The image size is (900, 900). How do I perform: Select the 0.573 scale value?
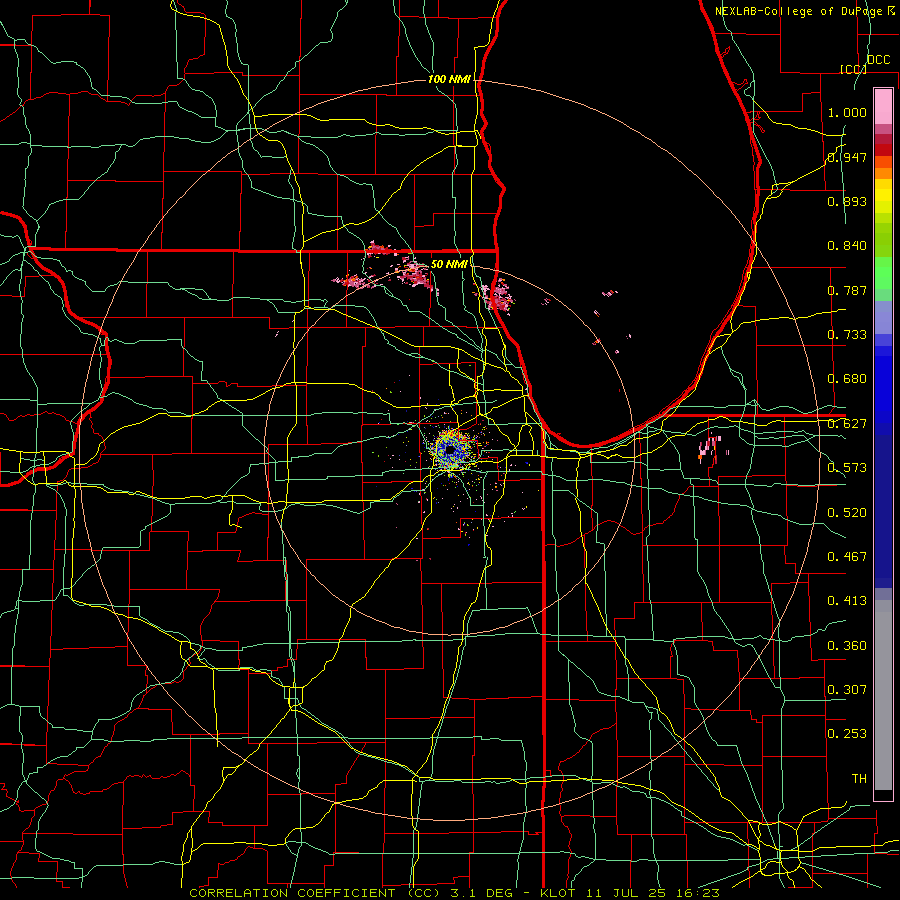coord(847,468)
